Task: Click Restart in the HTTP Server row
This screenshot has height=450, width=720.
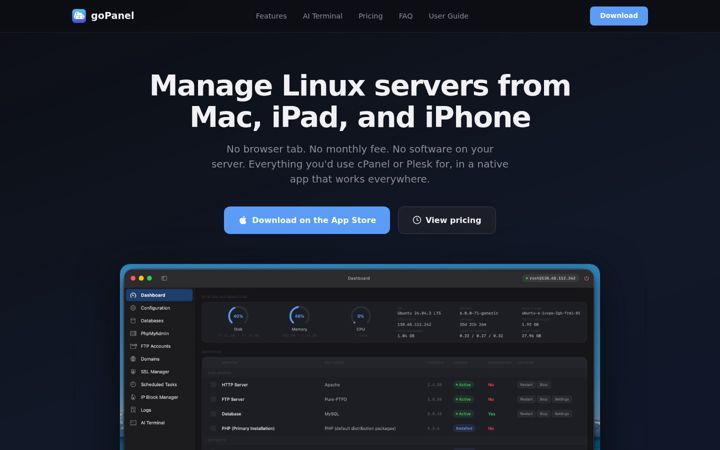Action: [526, 385]
